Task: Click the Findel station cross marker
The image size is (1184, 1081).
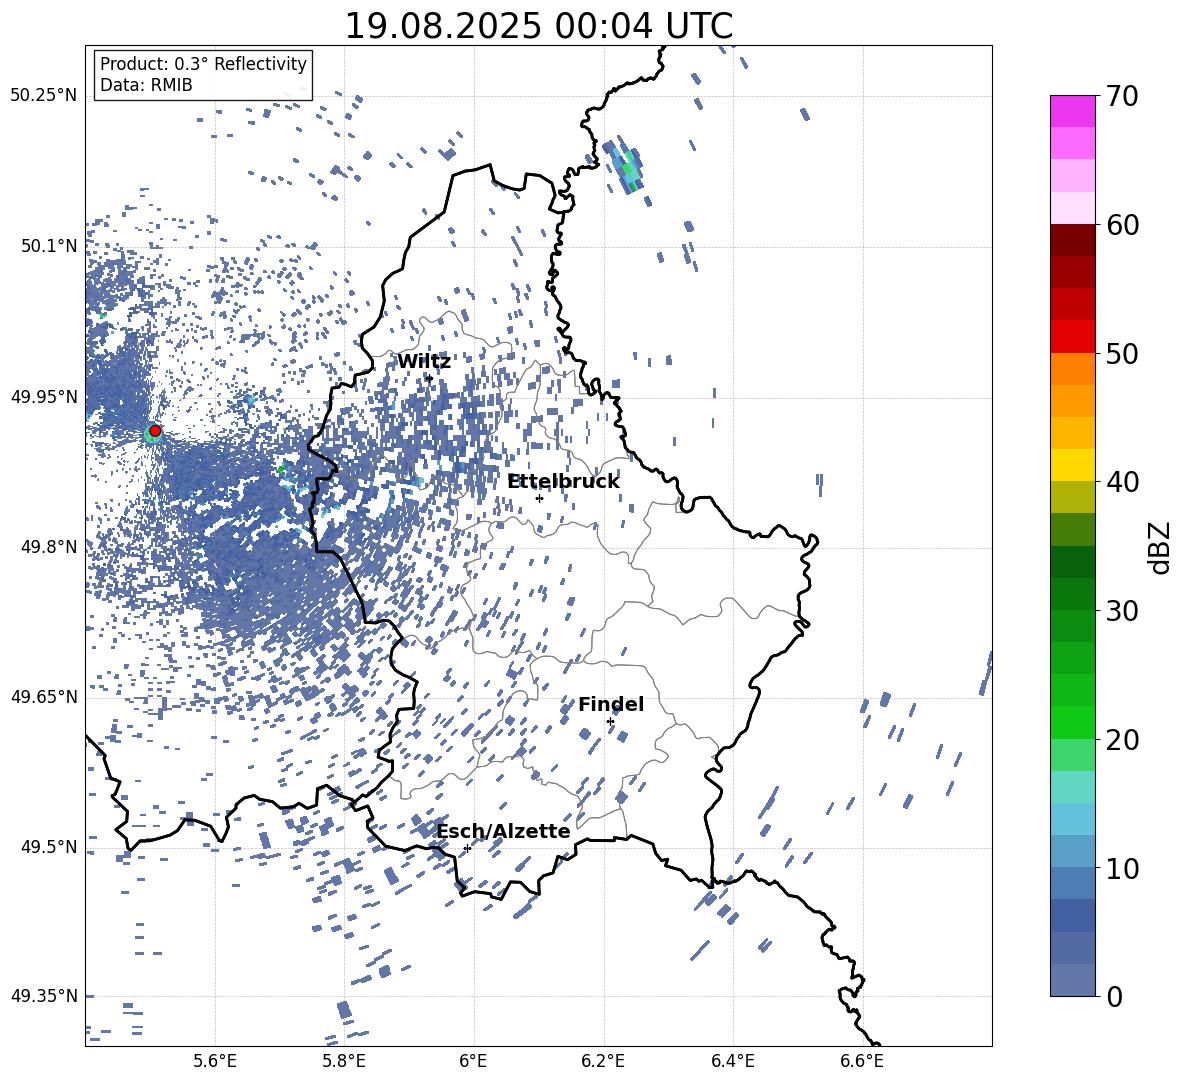Action: [610, 722]
